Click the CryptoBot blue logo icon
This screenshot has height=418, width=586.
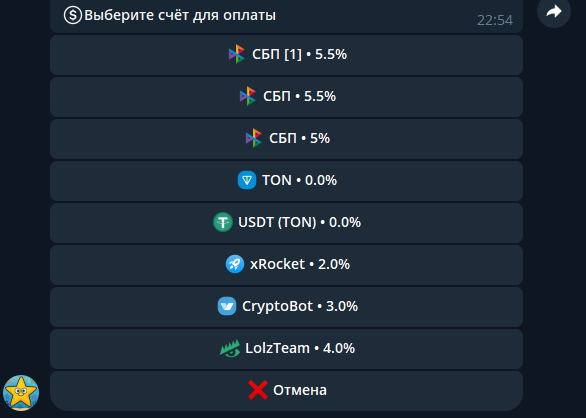coord(227,306)
